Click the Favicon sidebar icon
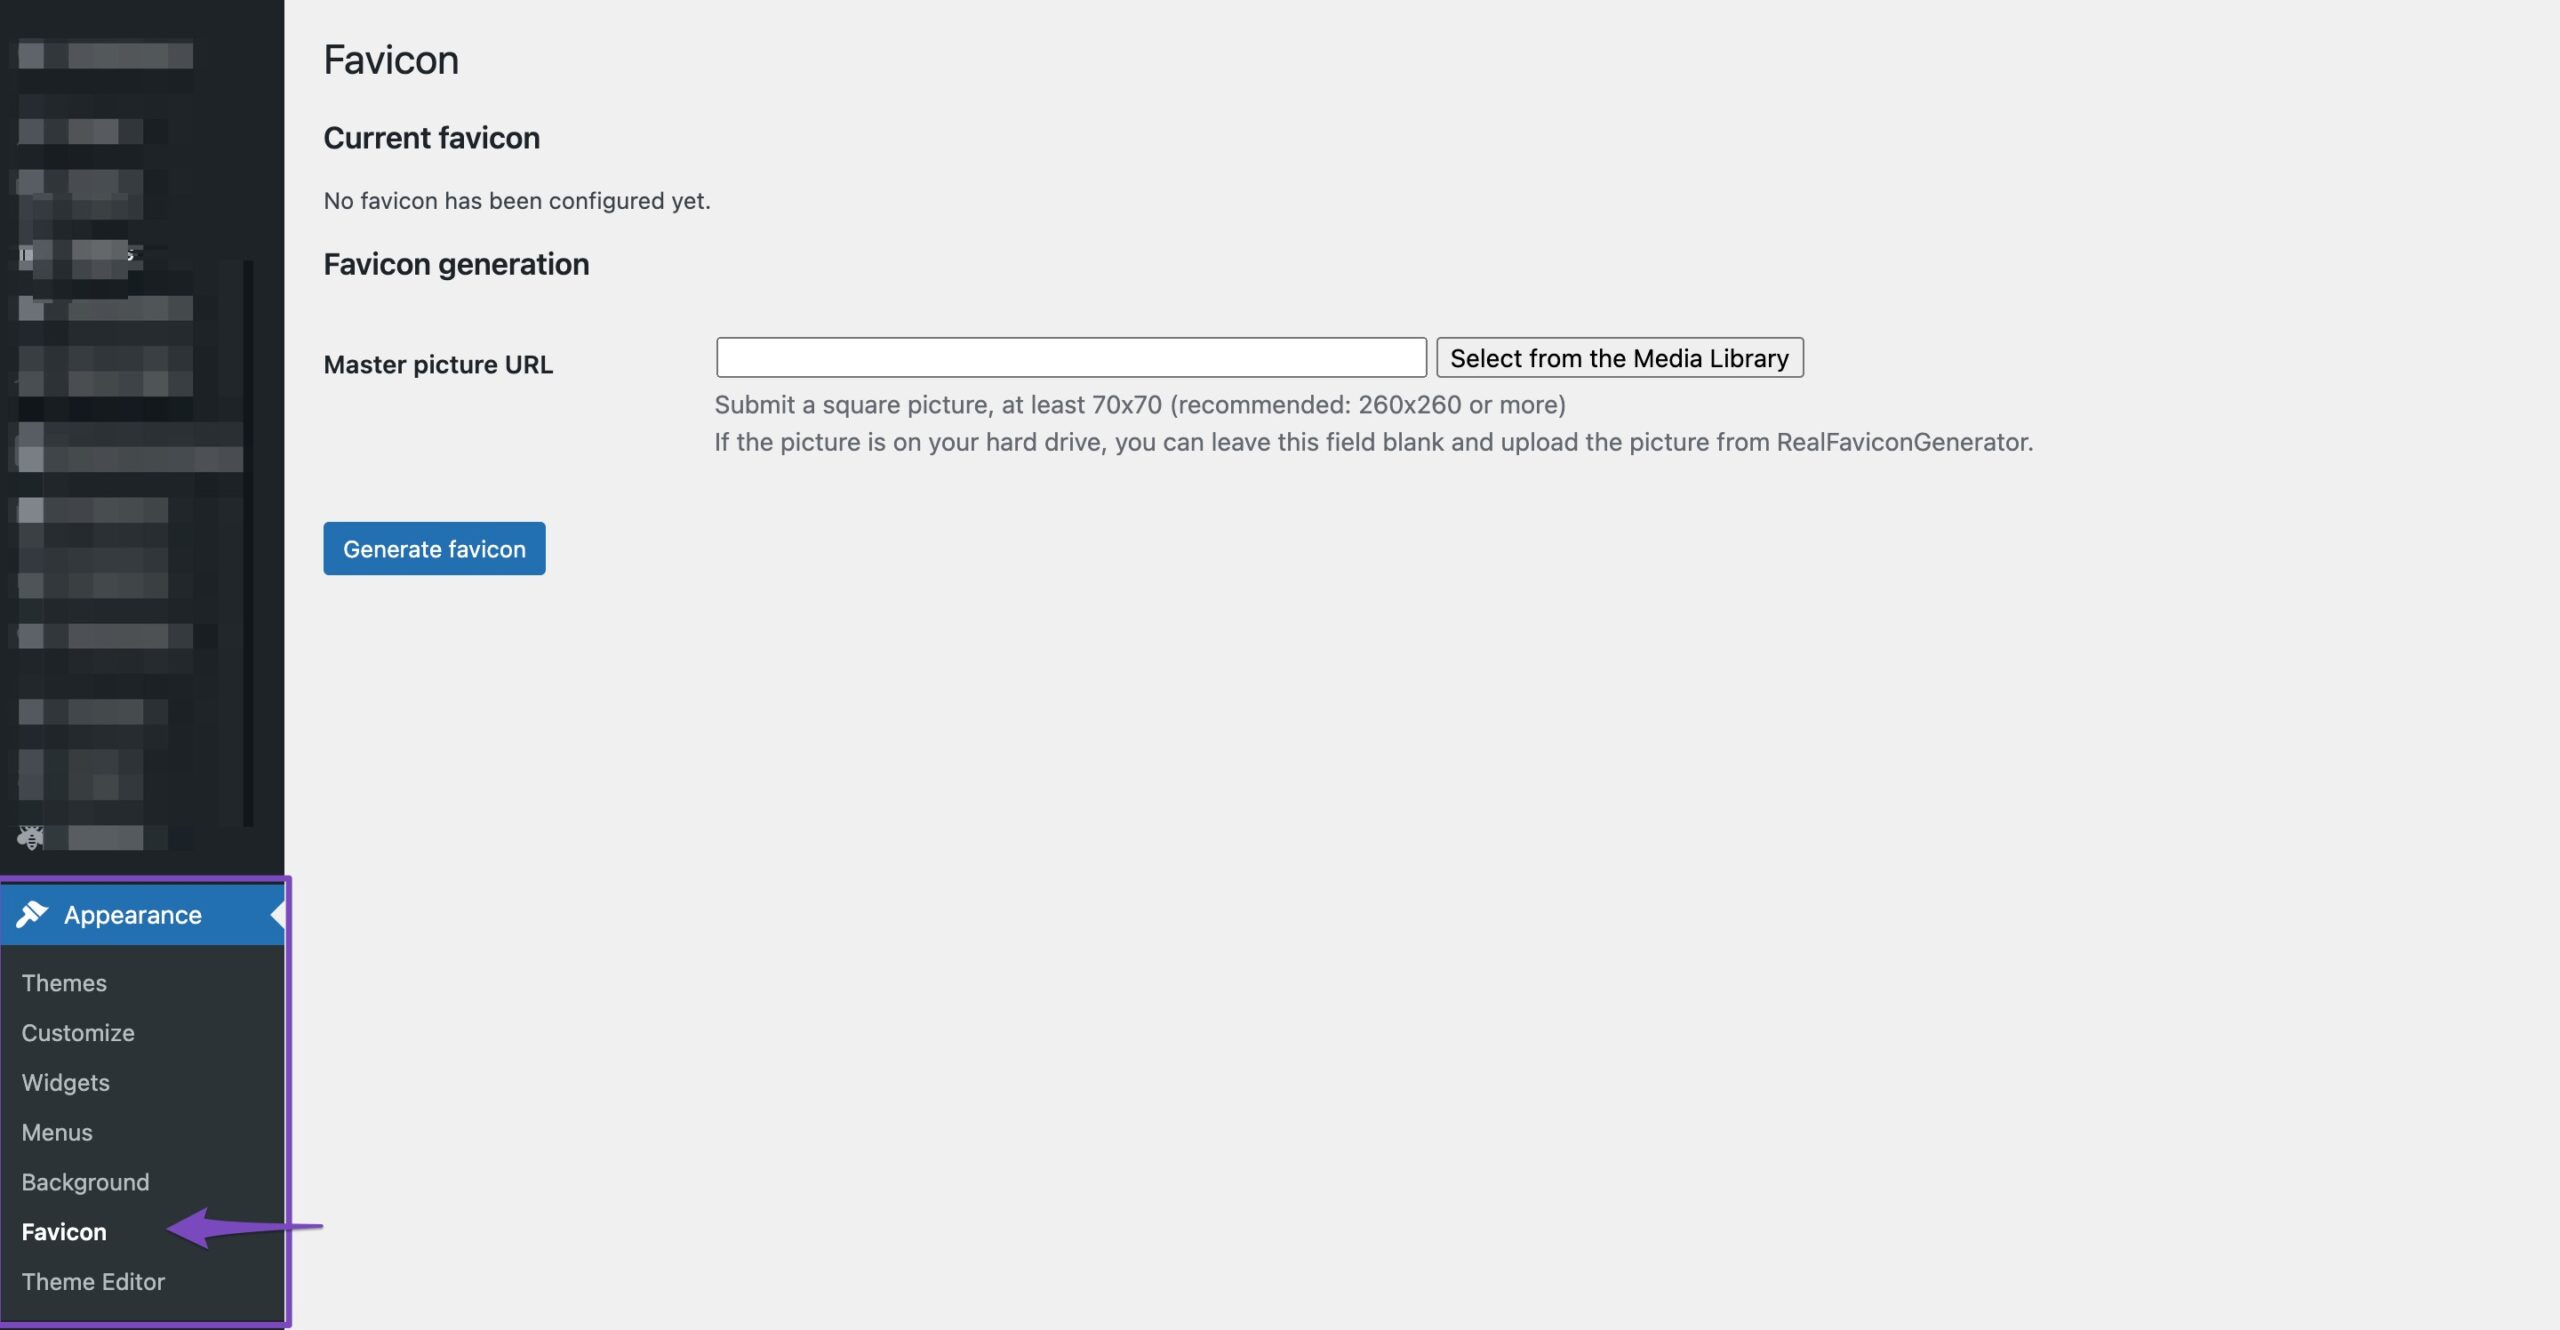Viewport: 2560px width, 1330px height. pos(63,1230)
